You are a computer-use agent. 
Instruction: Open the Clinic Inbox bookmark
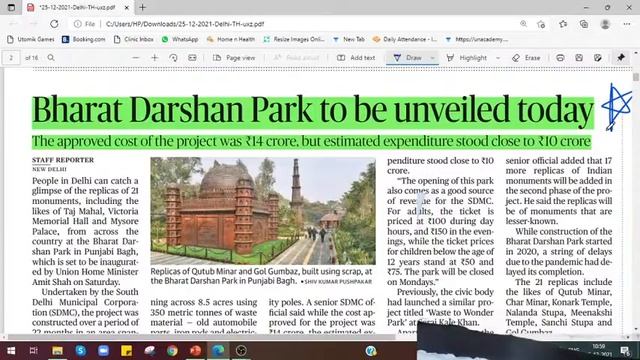[x=133, y=39]
